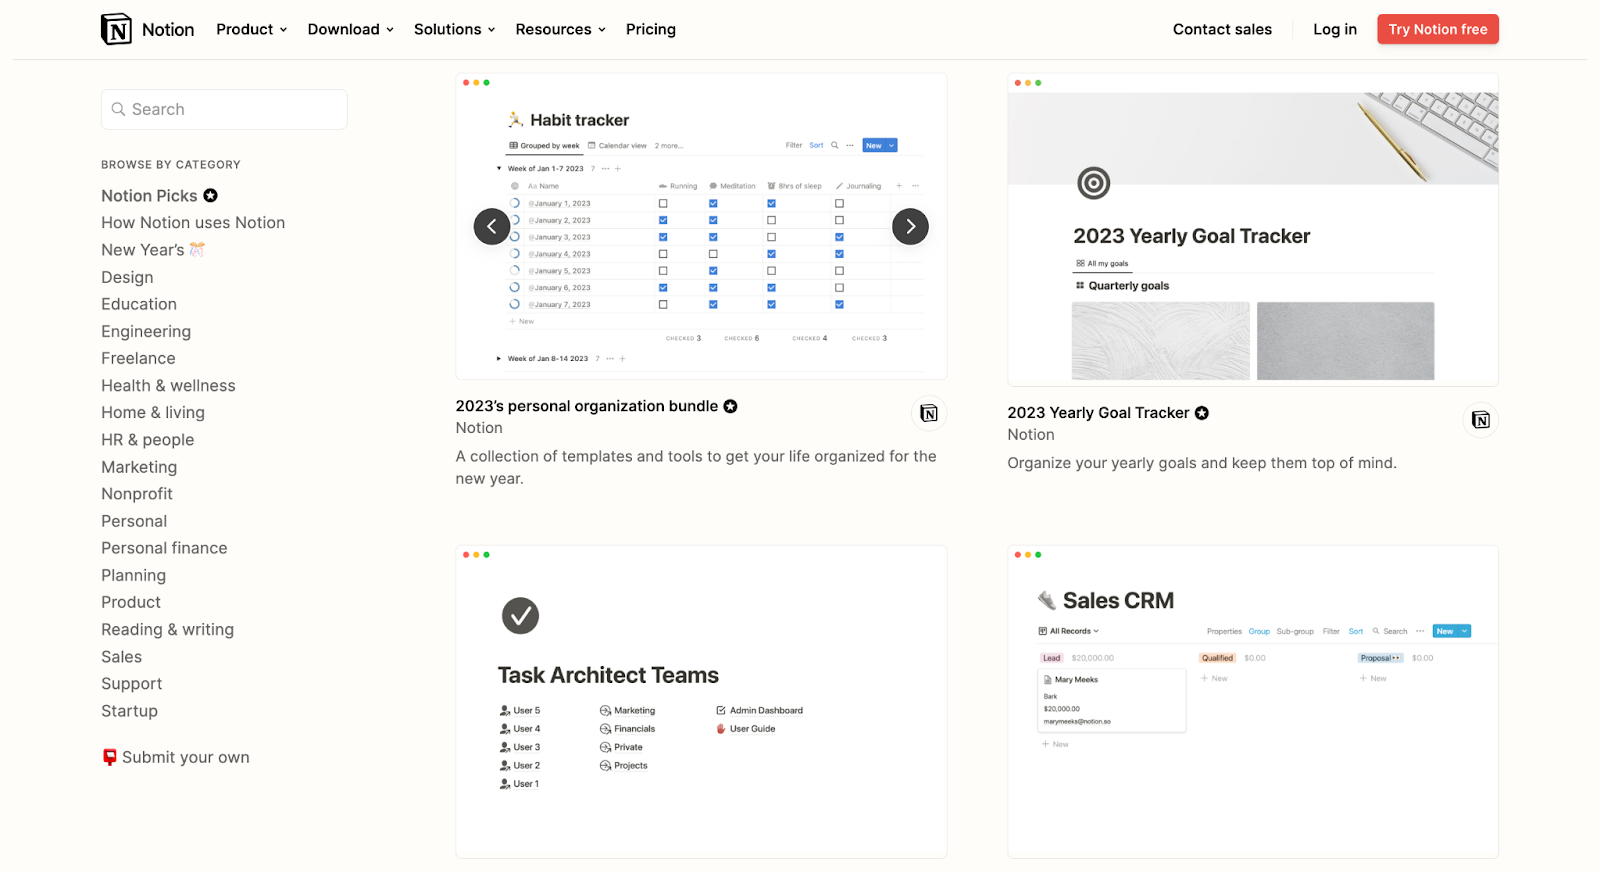Screen dimensions: 1600x873
Task: Select the Nonprofit category
Action: point(137,494)
